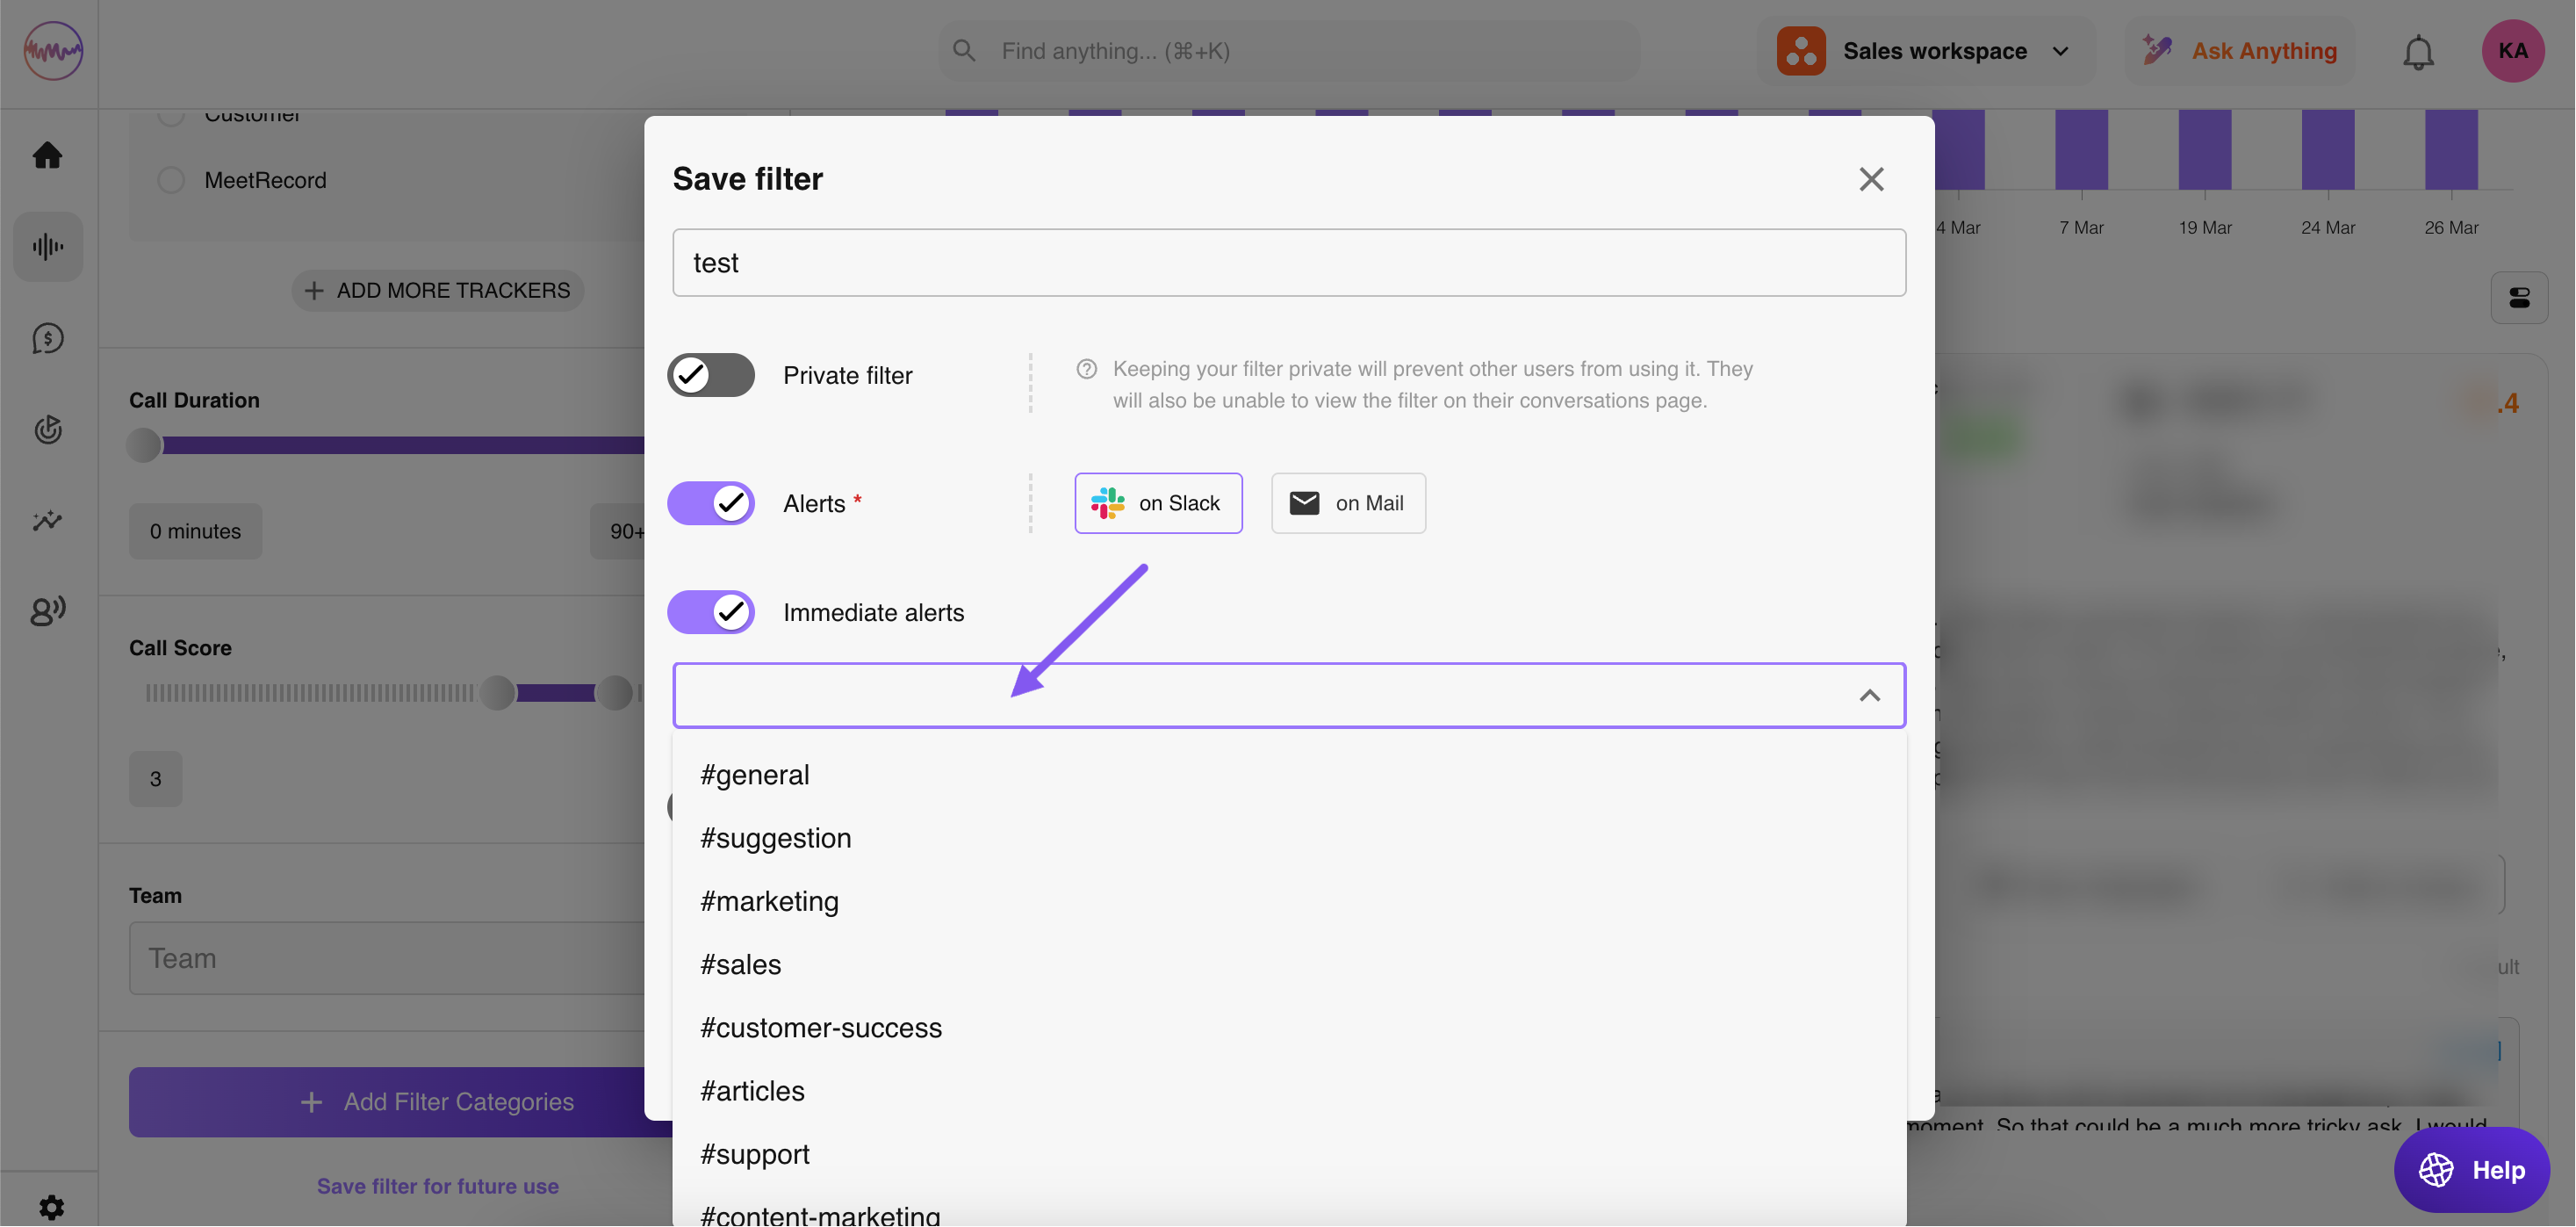Open the analytics trend sidebar icon
The width and height of the screenshot is (2576, 1227).
point(47,520)
